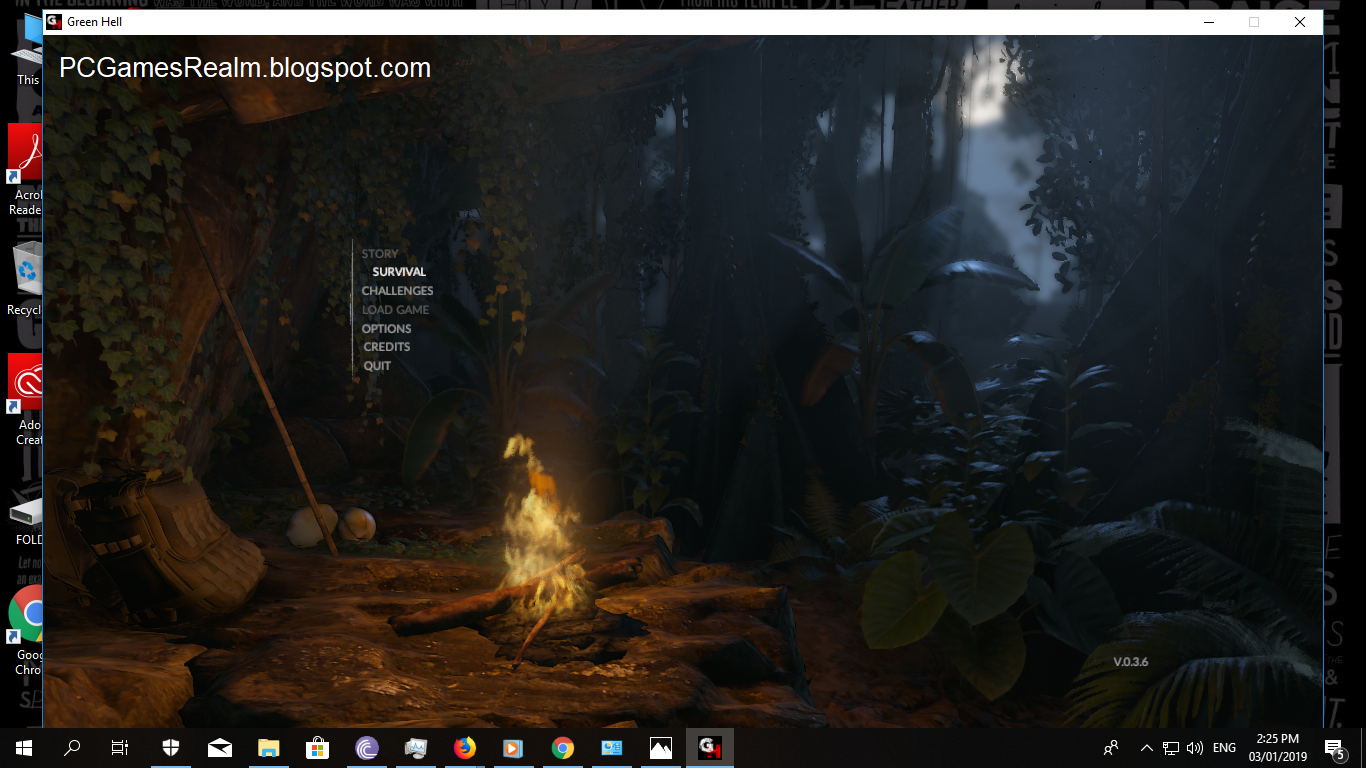Open network status tray icon

1170,747
